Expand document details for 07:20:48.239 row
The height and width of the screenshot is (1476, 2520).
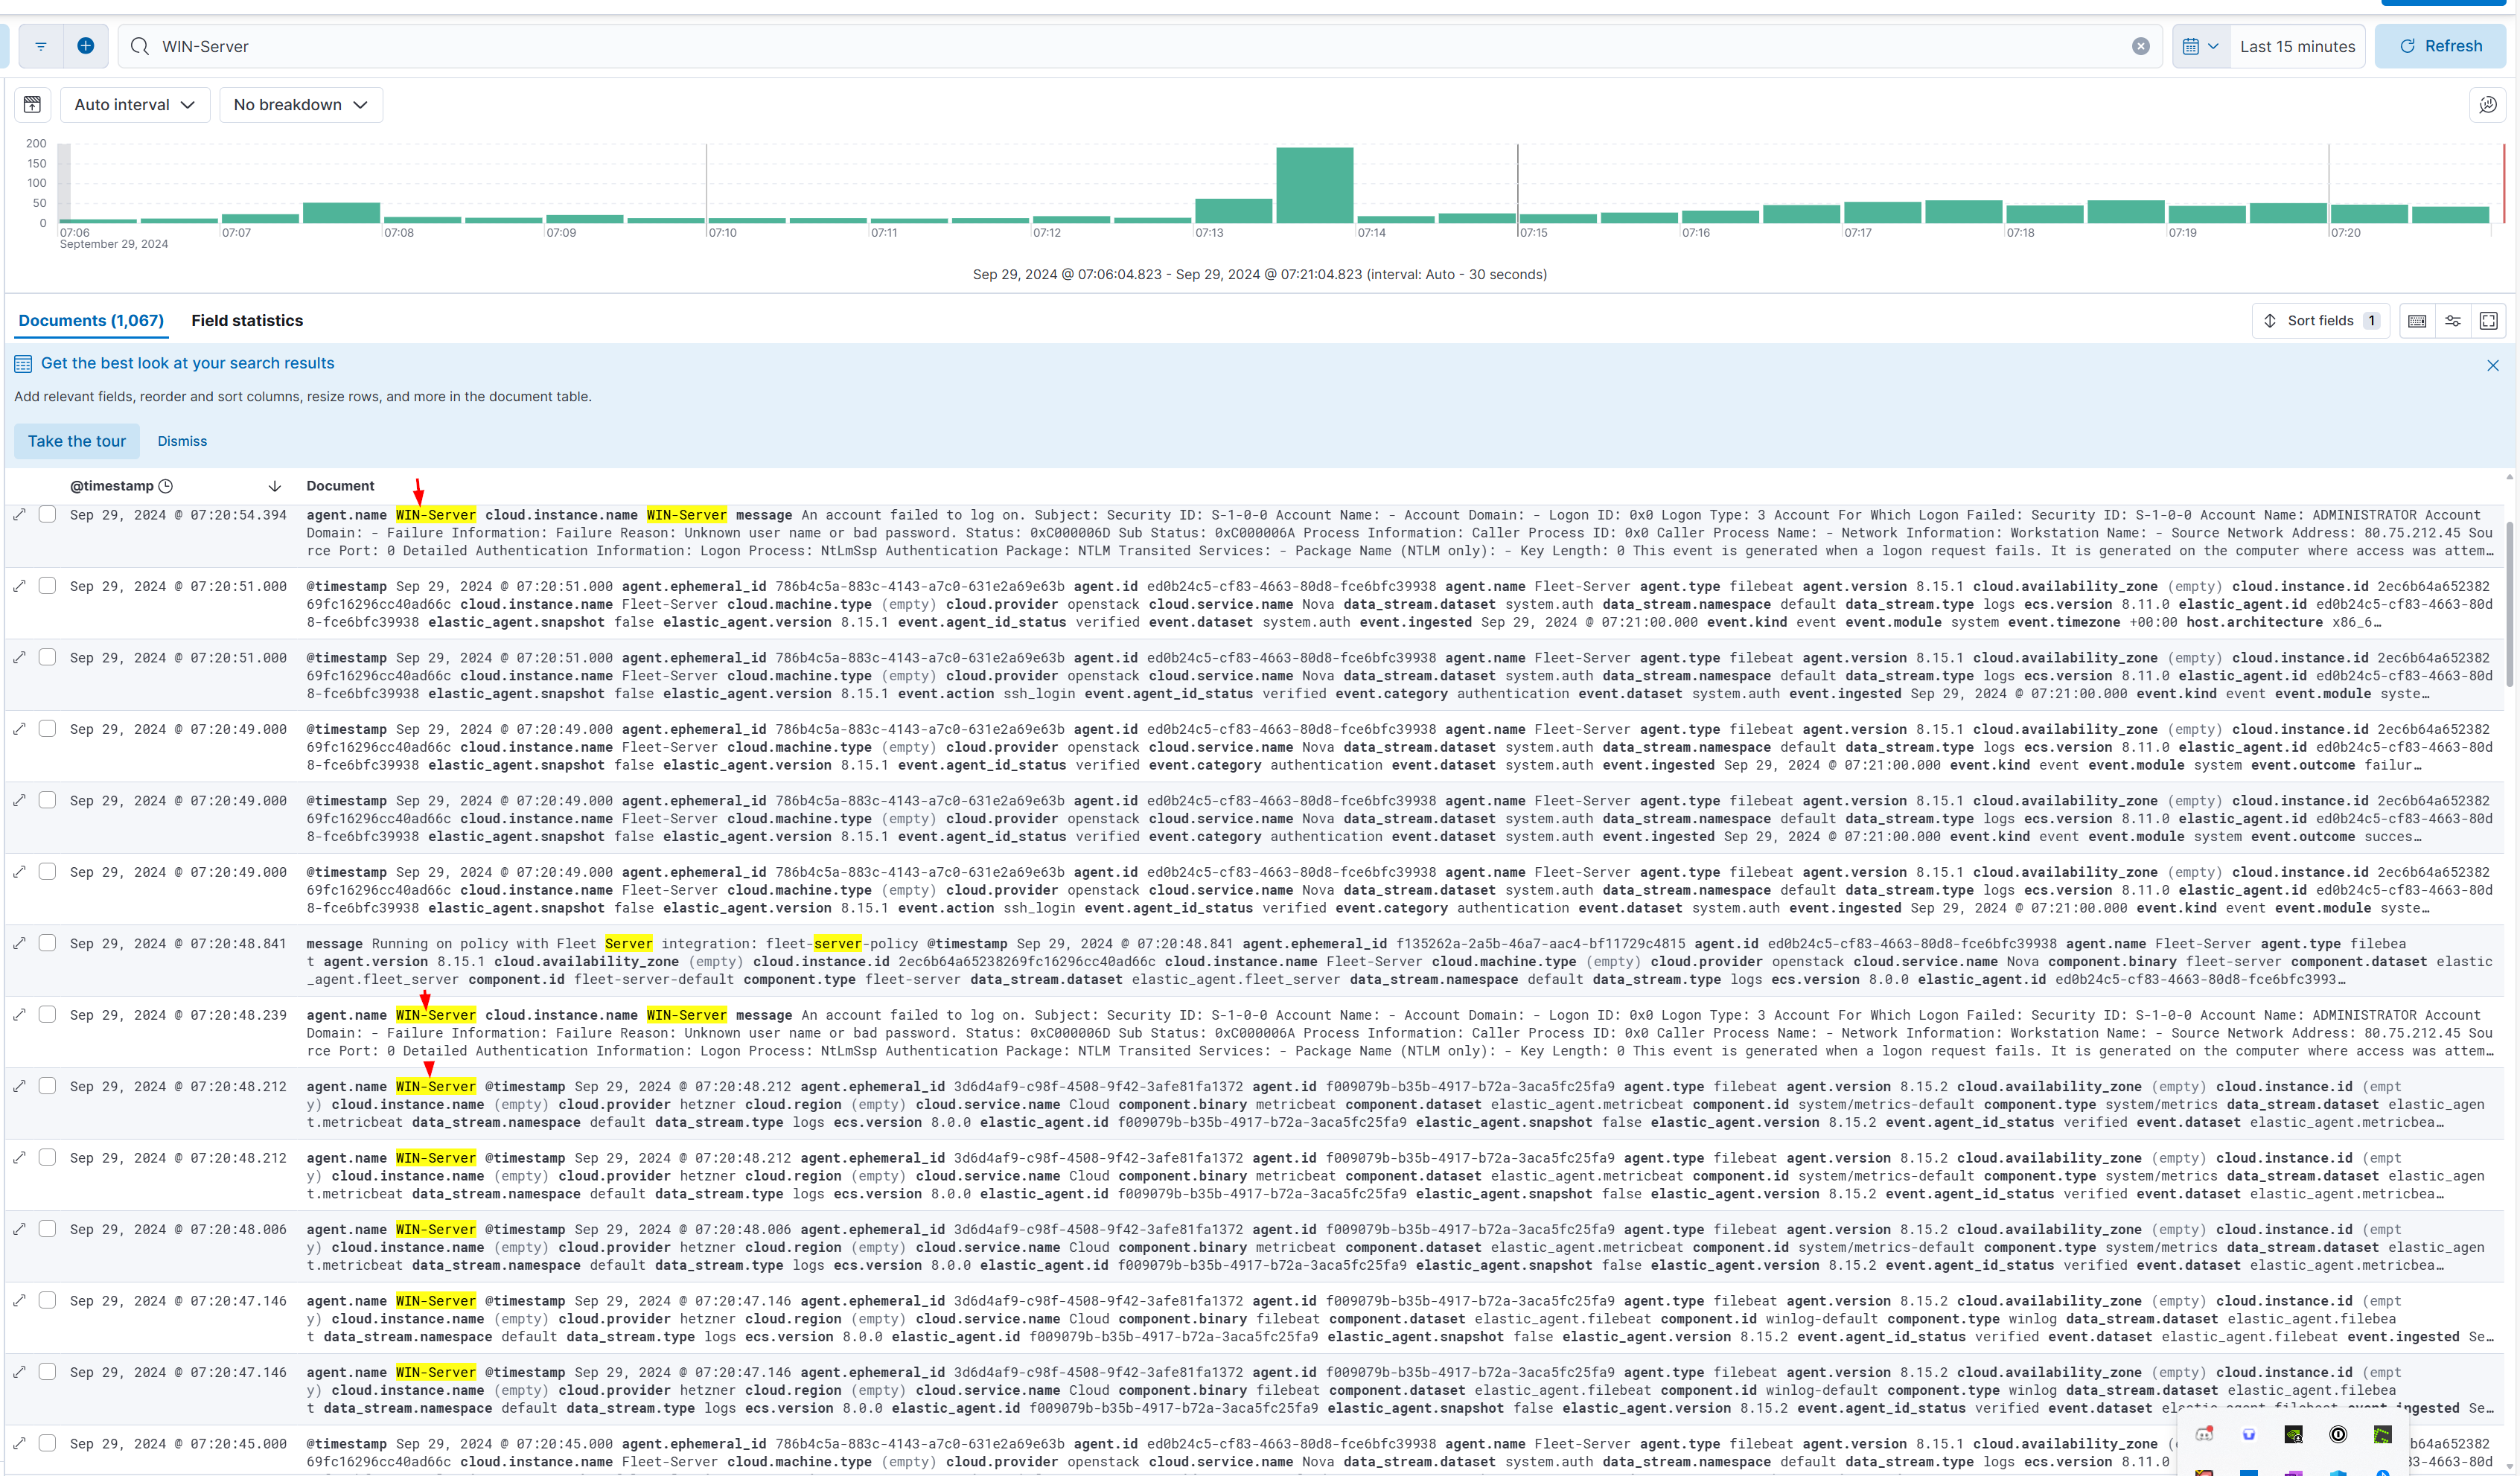coord(19,1015)
